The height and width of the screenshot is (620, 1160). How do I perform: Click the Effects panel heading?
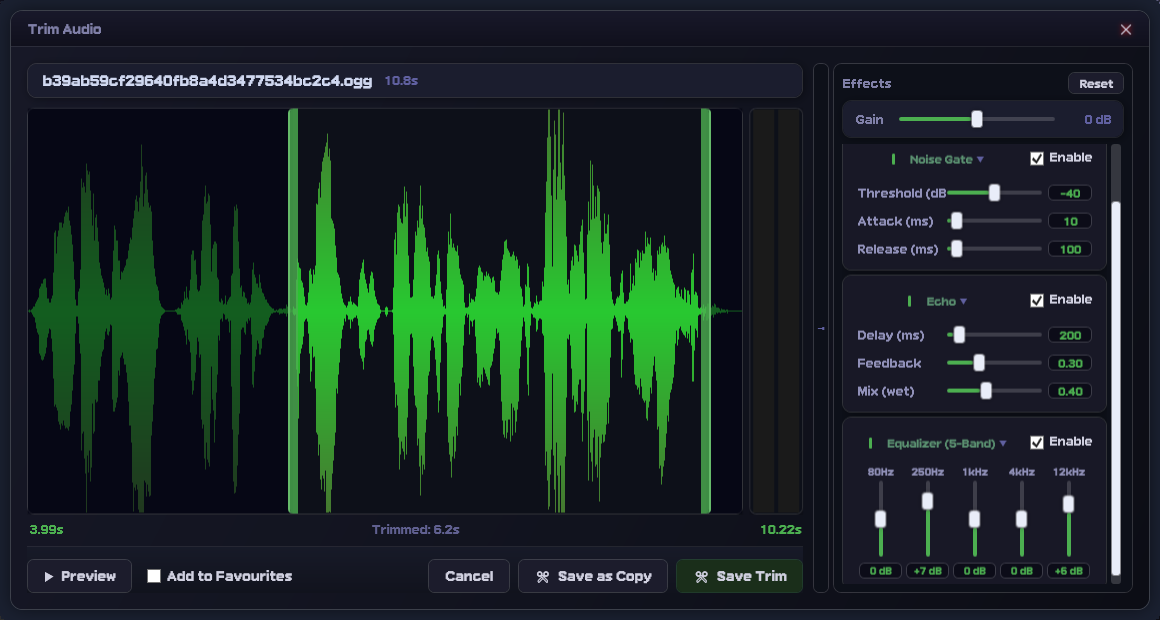point(866,84)
